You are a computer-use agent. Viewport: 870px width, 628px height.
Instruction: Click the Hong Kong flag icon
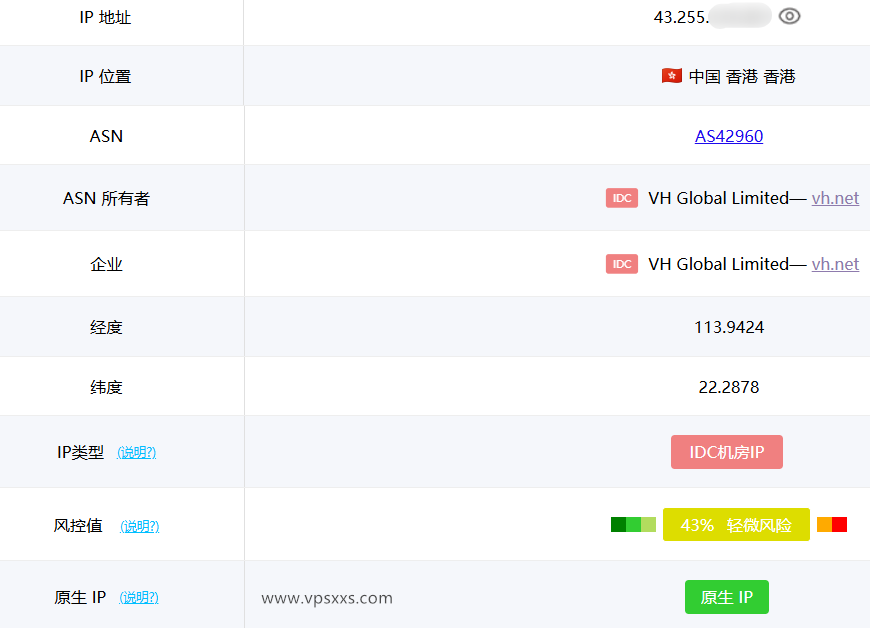pos(670,75)
